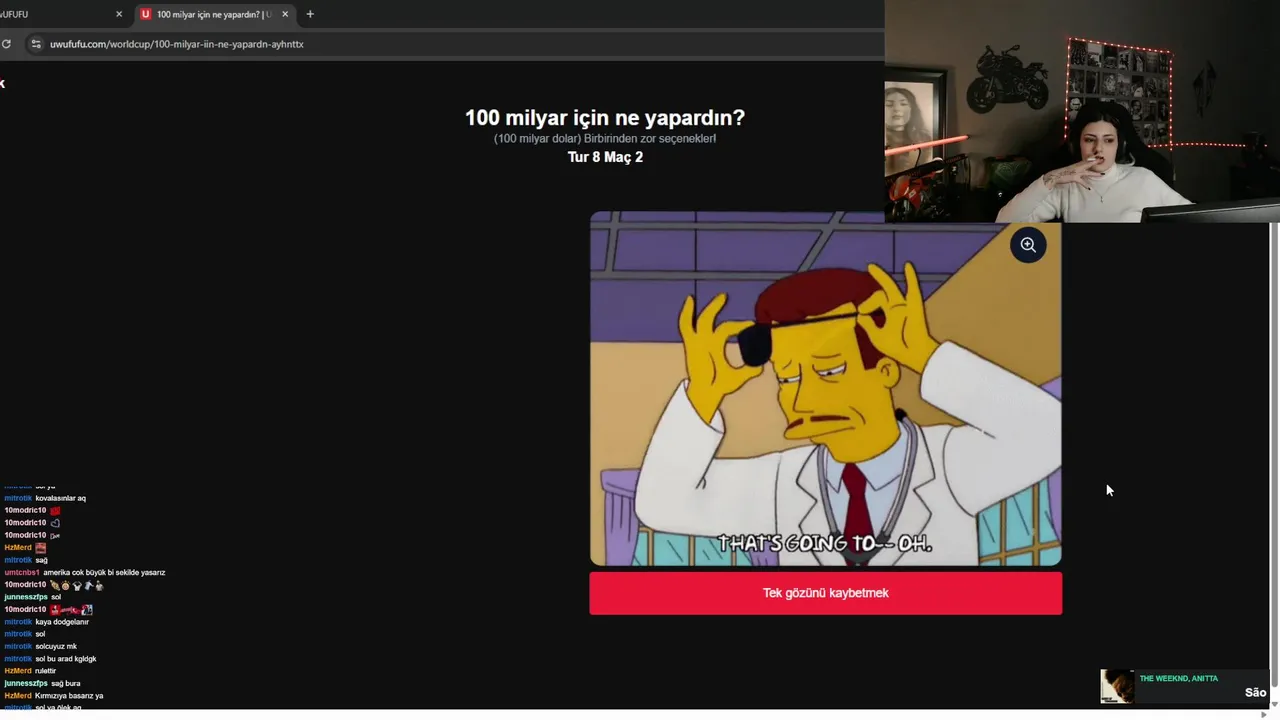Click chat message 'amerika cok büyük bi sekilde yasarız'

click(x=104, y=572)
